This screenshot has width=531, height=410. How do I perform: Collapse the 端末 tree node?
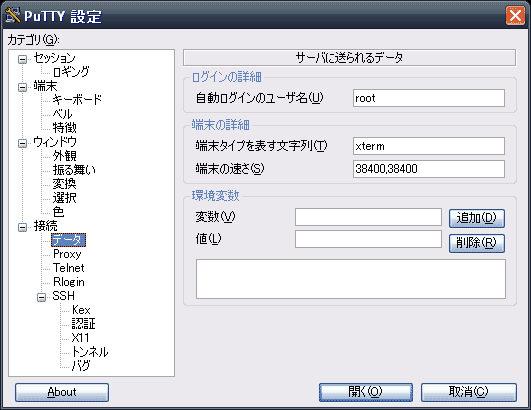(x=22, y=87)
